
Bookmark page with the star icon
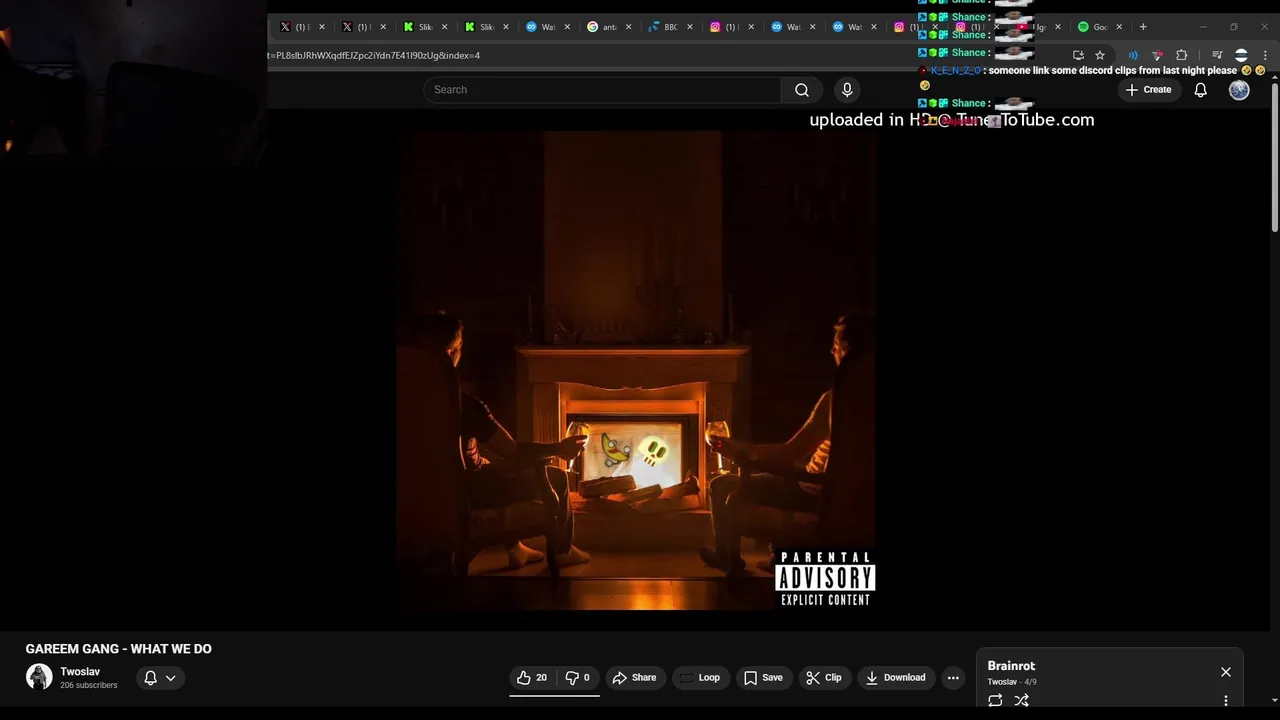coord(1100,56)
